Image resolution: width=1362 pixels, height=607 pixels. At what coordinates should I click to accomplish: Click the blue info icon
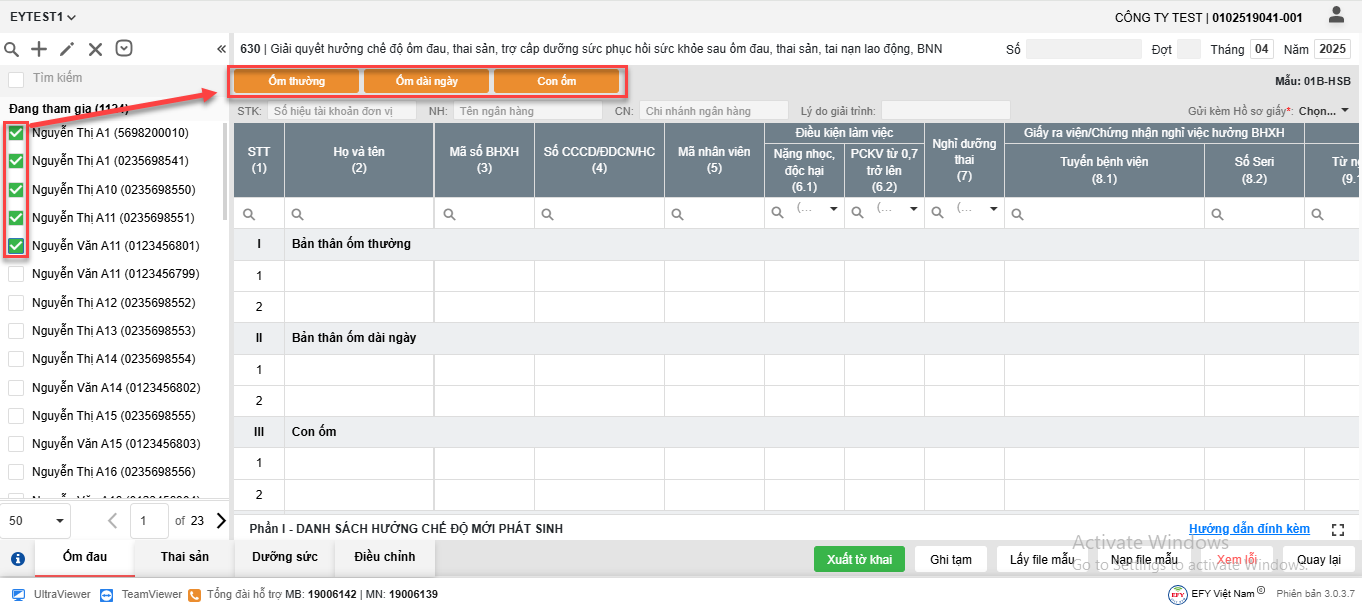pos(17,559)
